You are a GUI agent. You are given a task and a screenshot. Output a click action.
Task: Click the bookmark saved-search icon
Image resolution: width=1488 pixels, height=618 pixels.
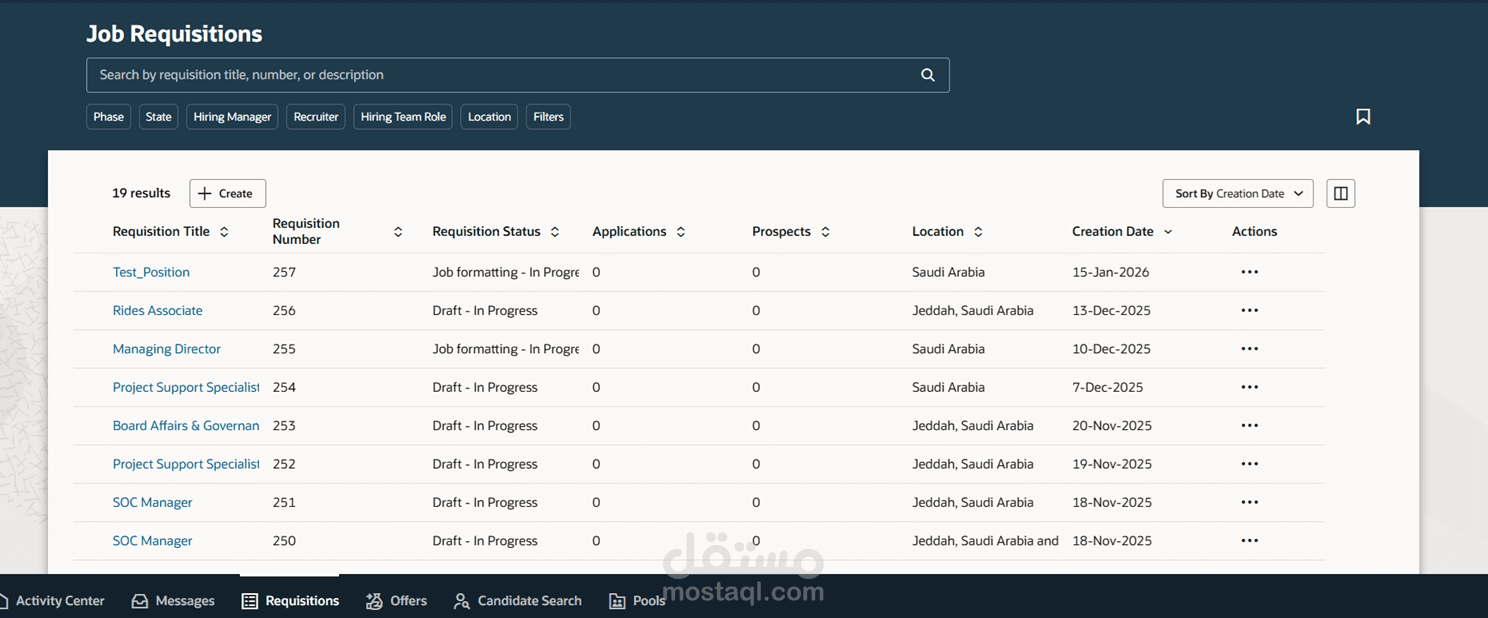click(1363, 117)
